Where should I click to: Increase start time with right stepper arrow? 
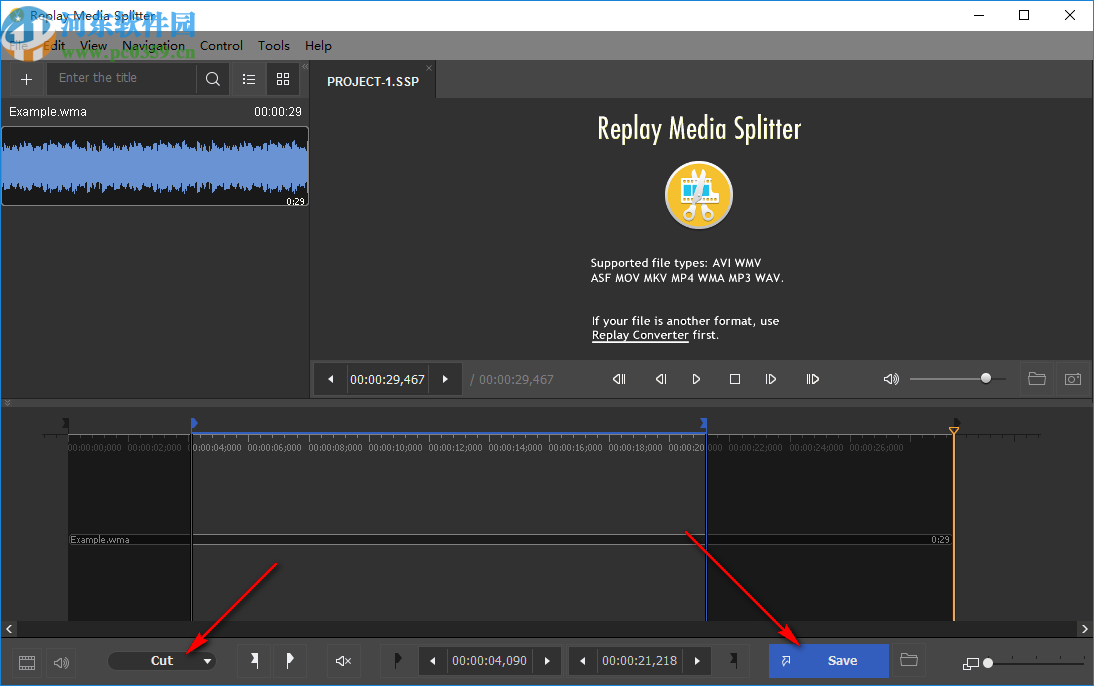point(547,660)
